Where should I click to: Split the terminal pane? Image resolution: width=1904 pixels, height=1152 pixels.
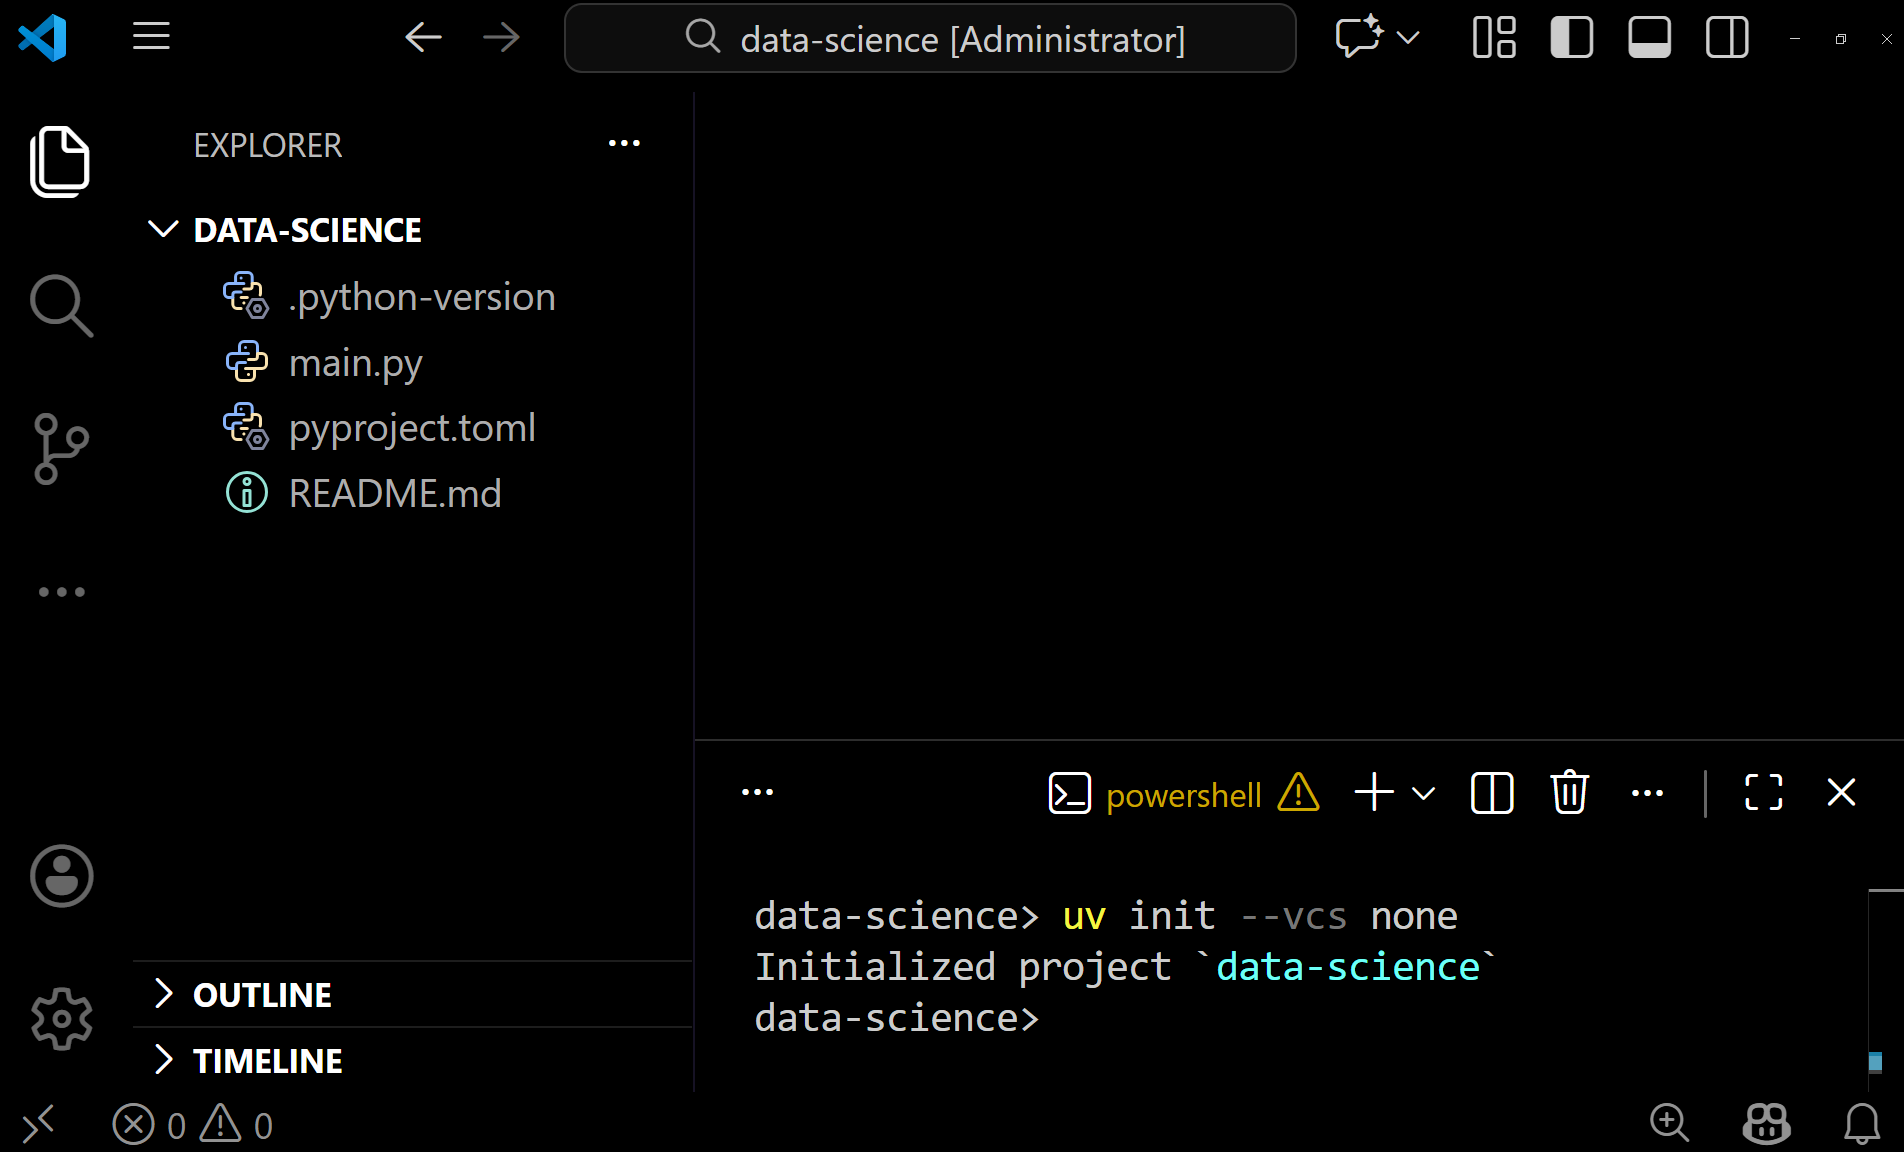tap(1492, 793)
